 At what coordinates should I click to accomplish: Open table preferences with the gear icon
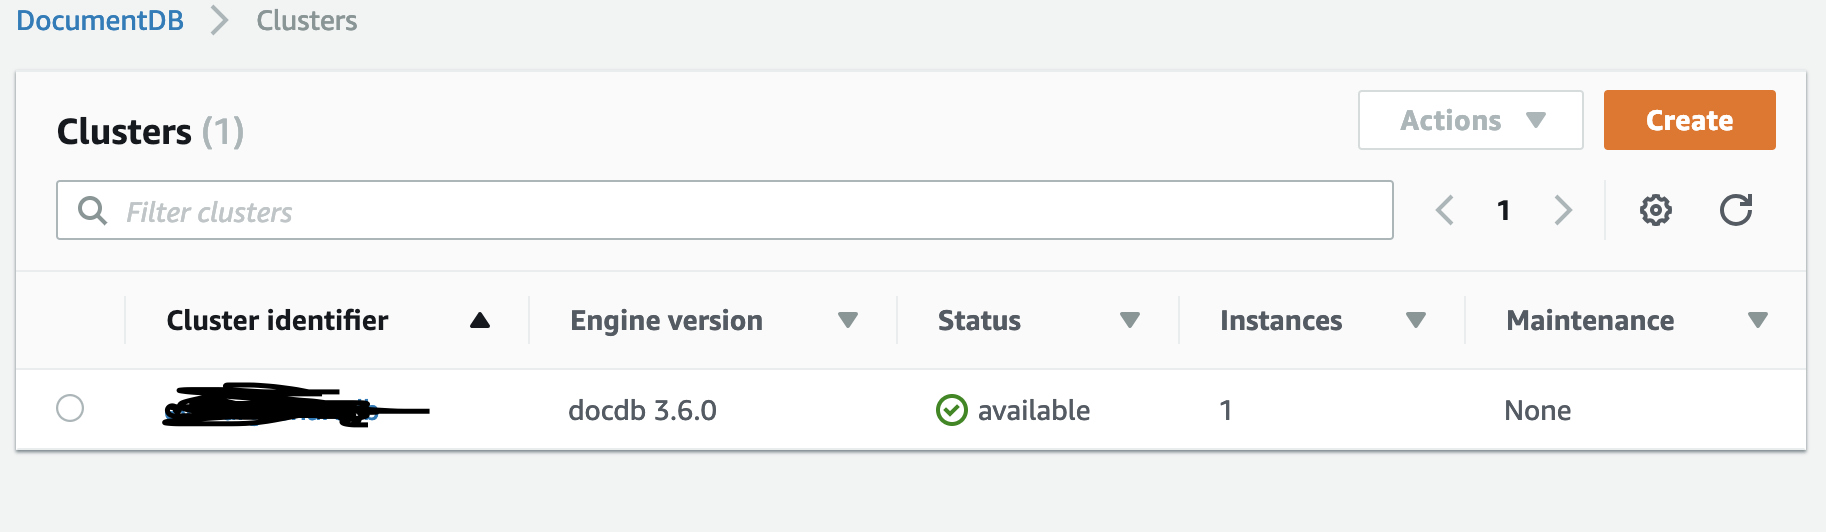(1655, 210)
